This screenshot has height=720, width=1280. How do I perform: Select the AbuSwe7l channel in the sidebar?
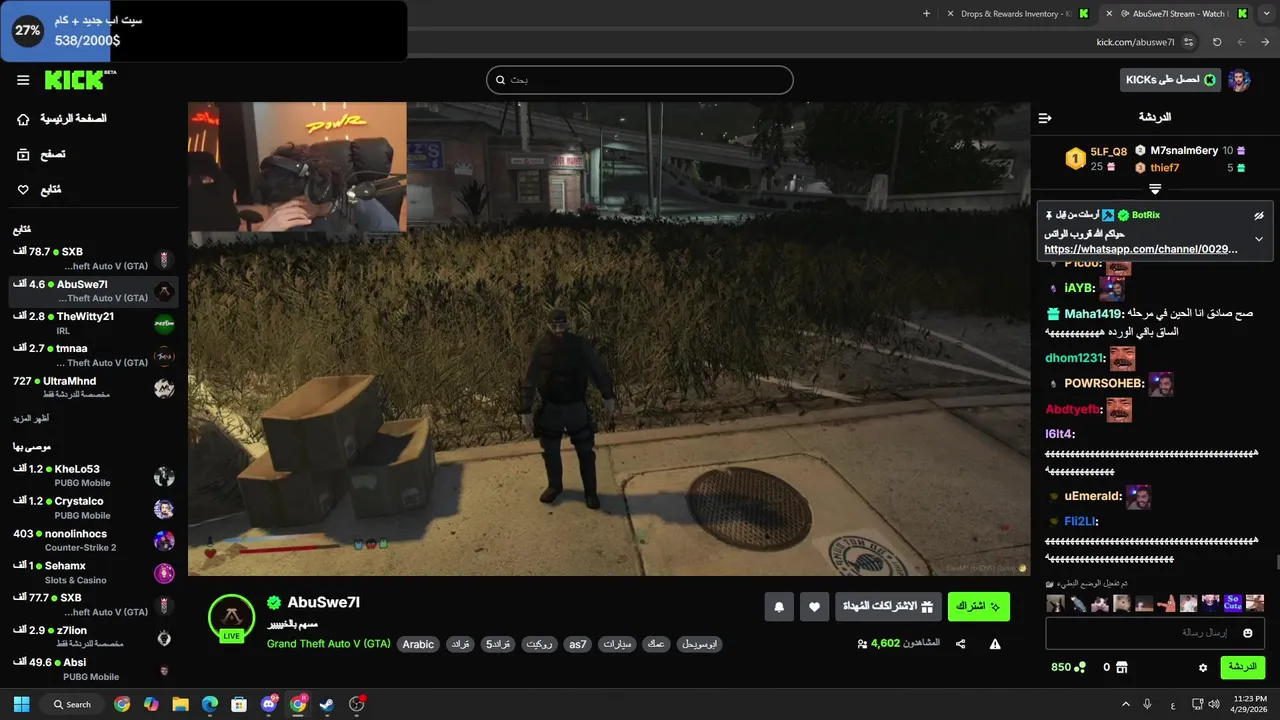tap(95, 291)
